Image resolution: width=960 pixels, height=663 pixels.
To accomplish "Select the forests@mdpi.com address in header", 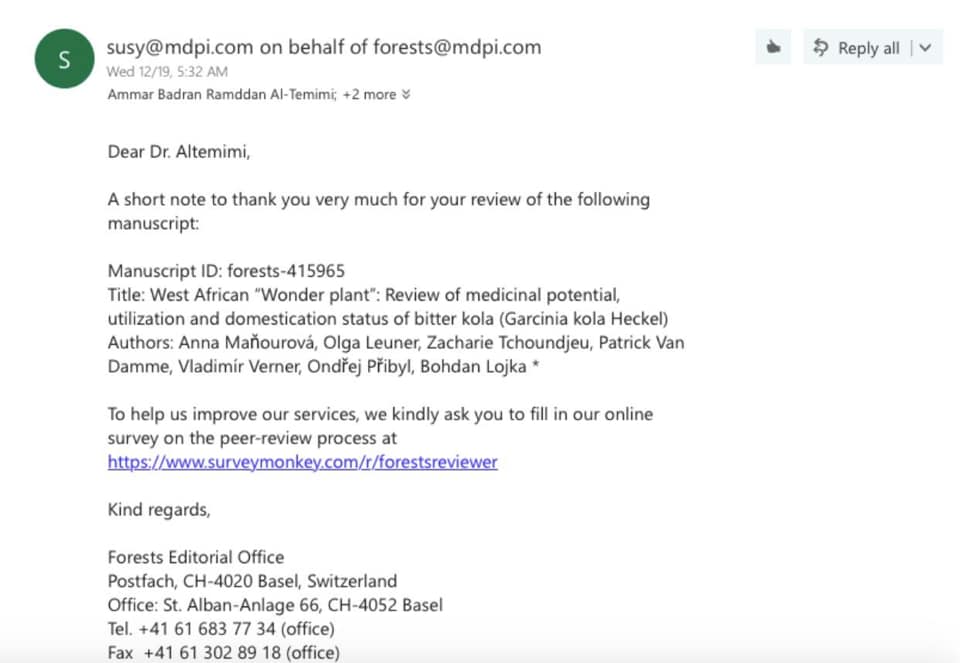I will coord(457,47).
